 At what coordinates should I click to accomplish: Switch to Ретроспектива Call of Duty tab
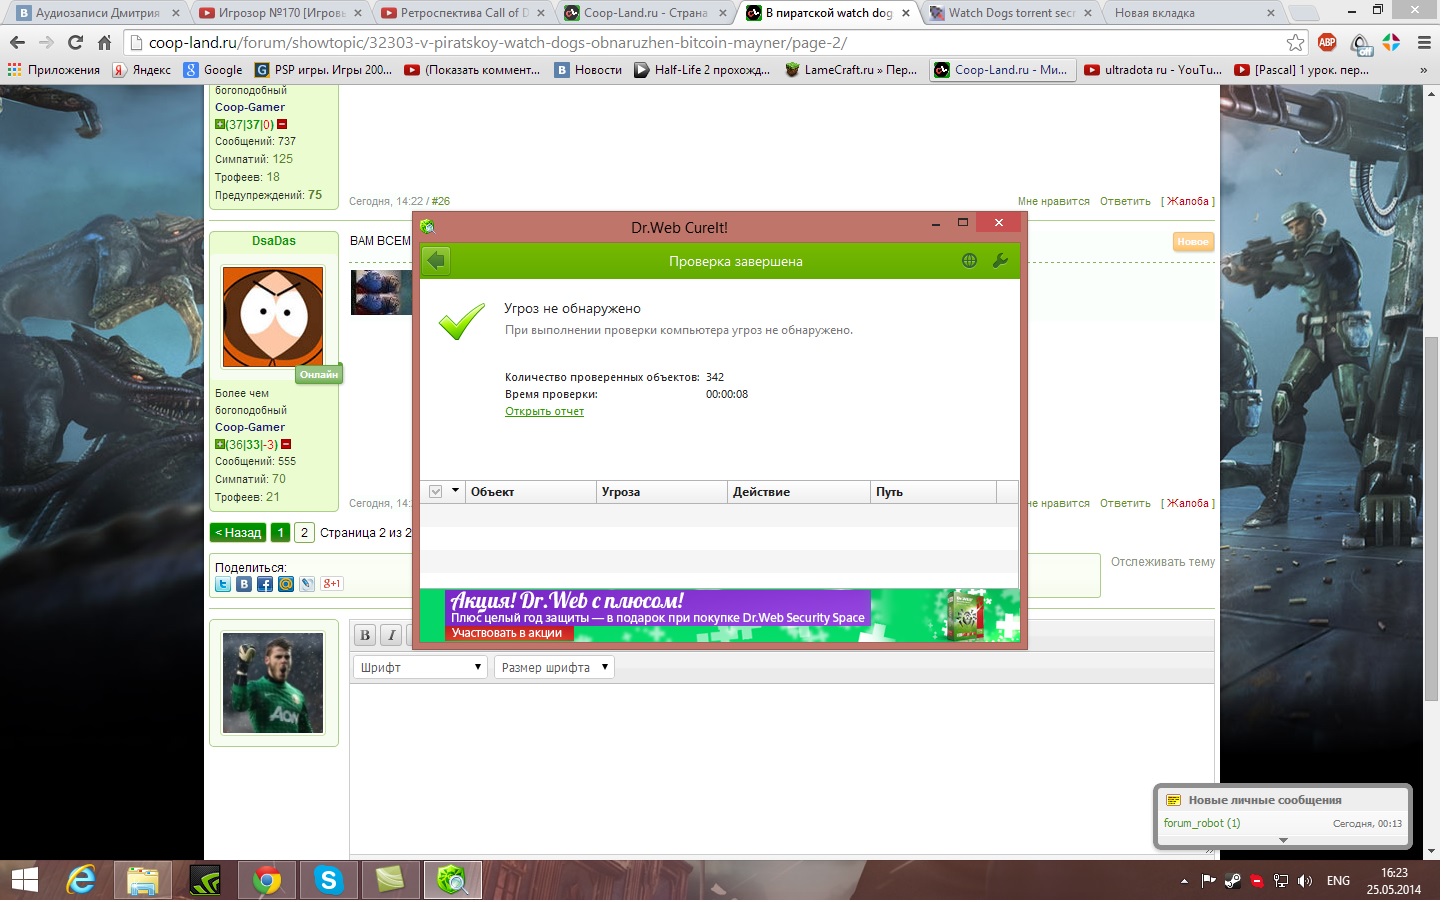(464, 13)
